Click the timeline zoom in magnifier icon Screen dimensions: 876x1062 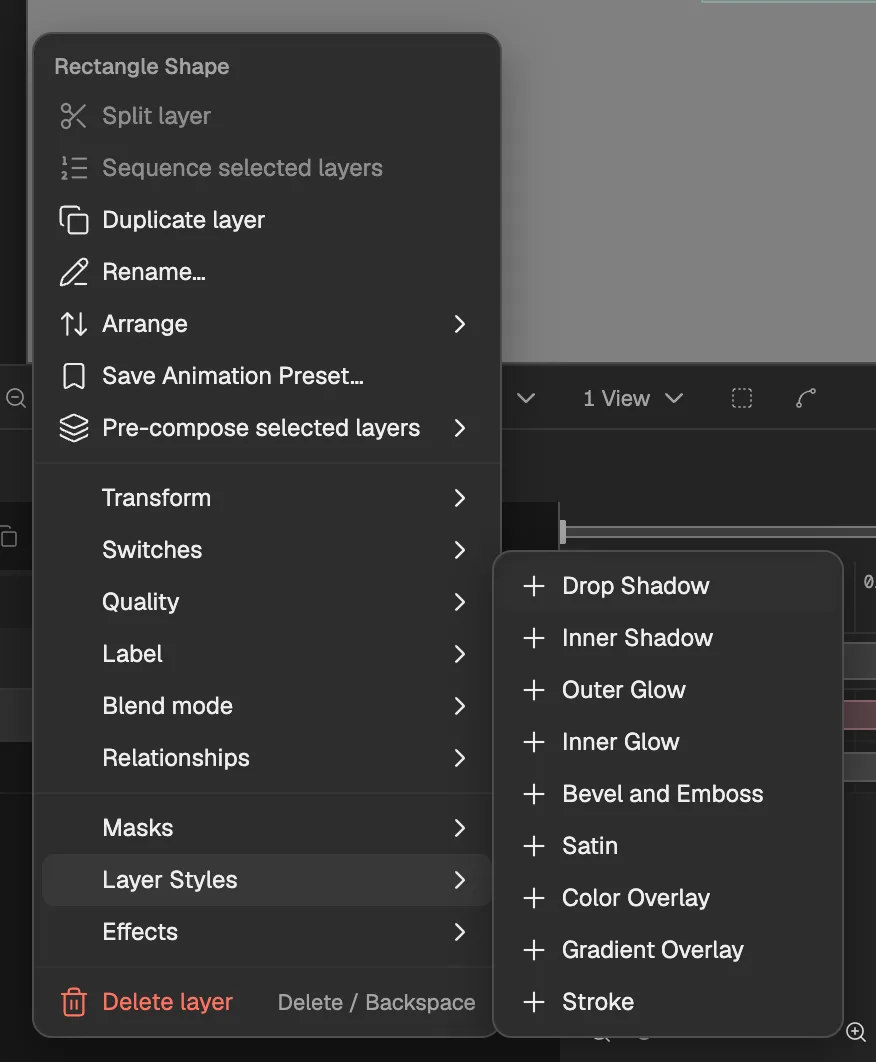point(856,1032)
